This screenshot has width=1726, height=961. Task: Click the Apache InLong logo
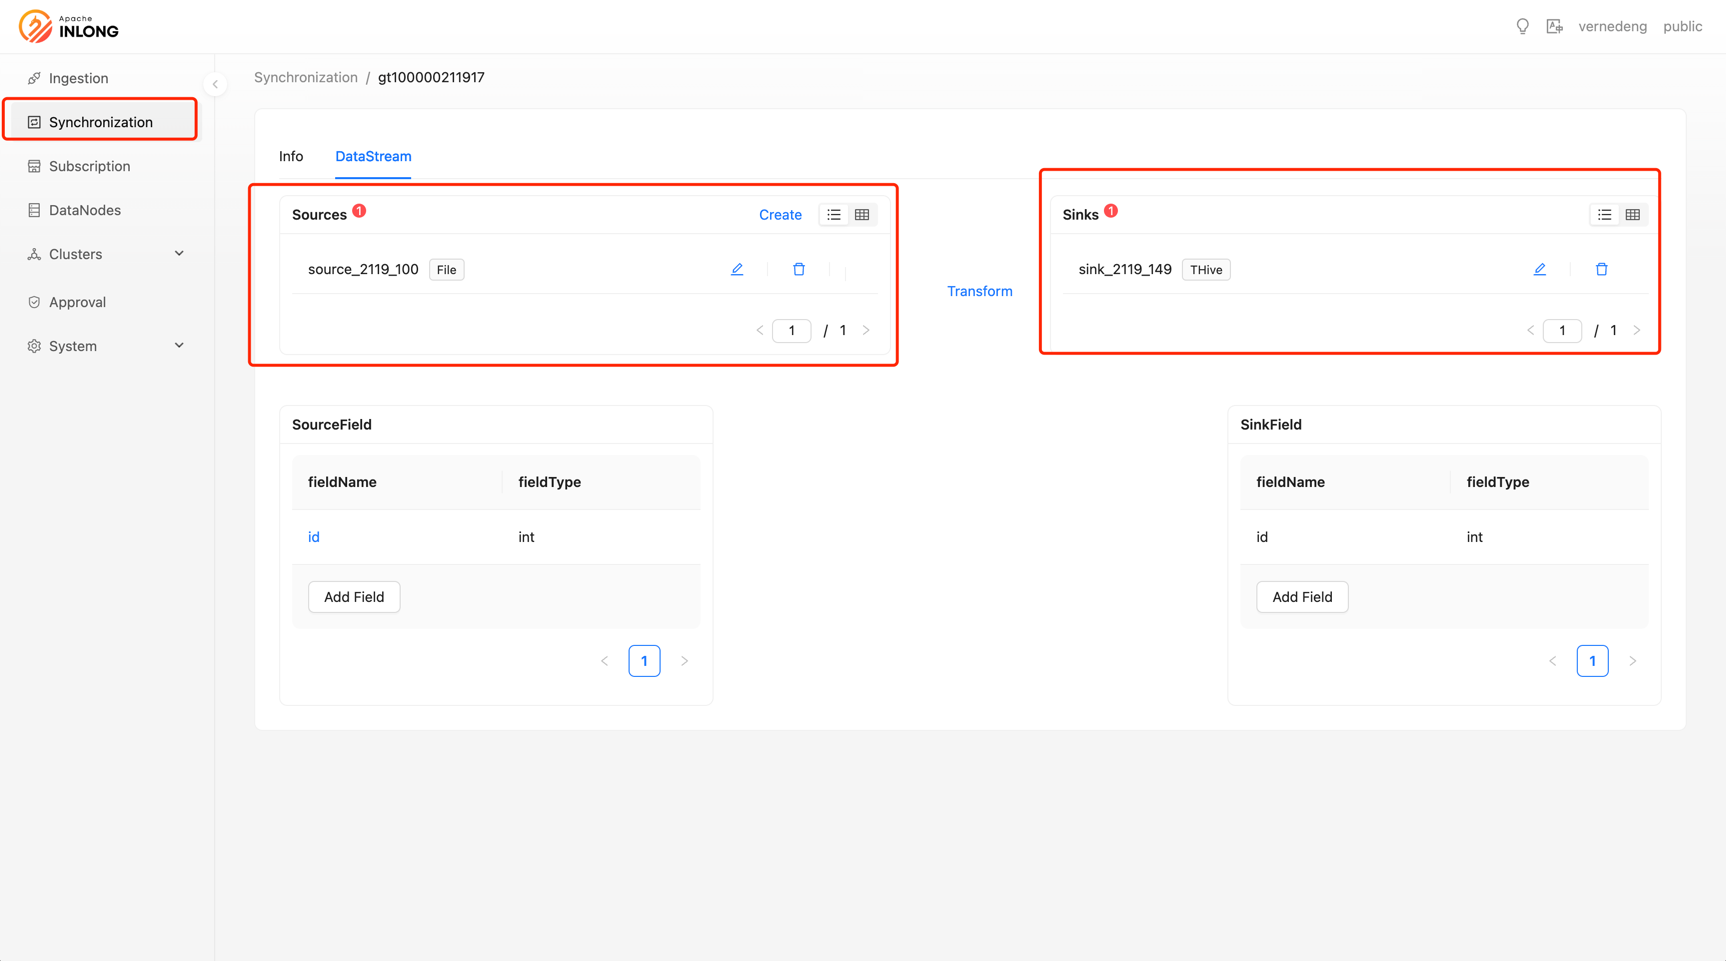pos(69,27)
